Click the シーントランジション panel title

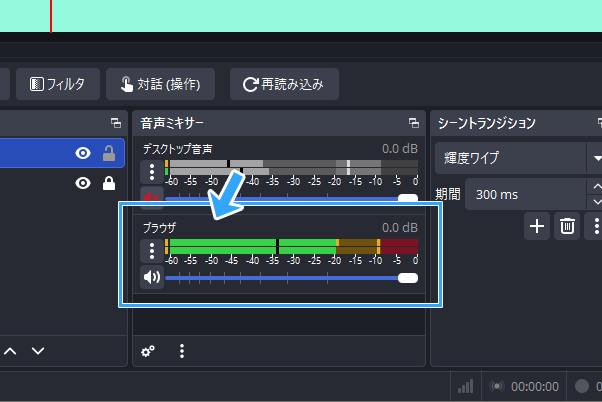[x=487, y=123]
